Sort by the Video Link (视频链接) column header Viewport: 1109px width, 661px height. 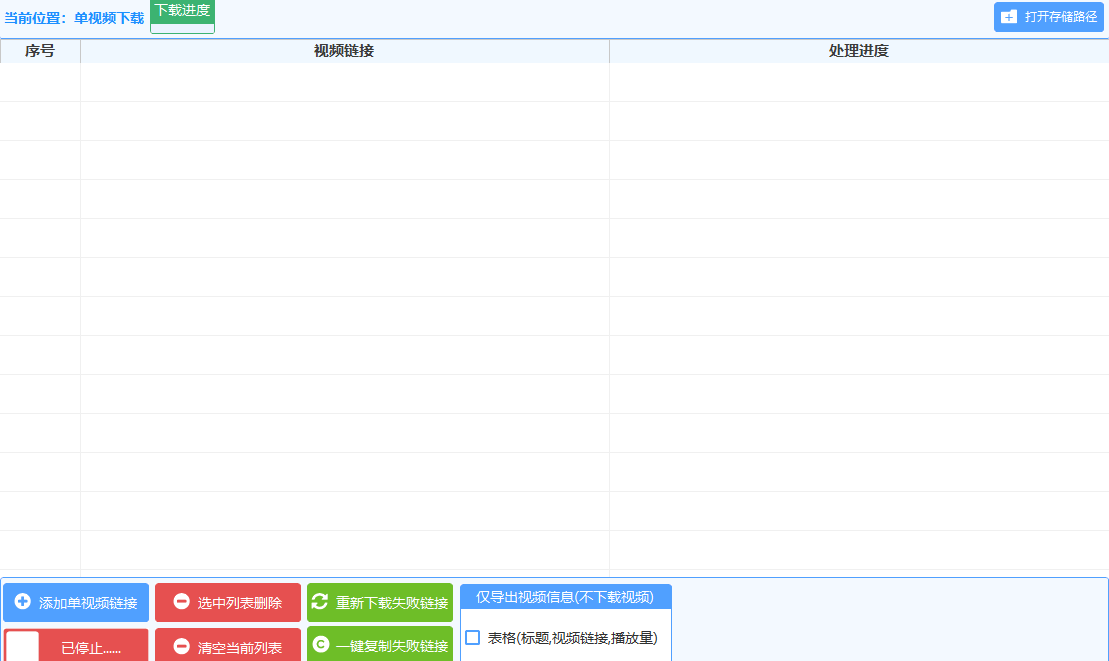click(344, 51)
